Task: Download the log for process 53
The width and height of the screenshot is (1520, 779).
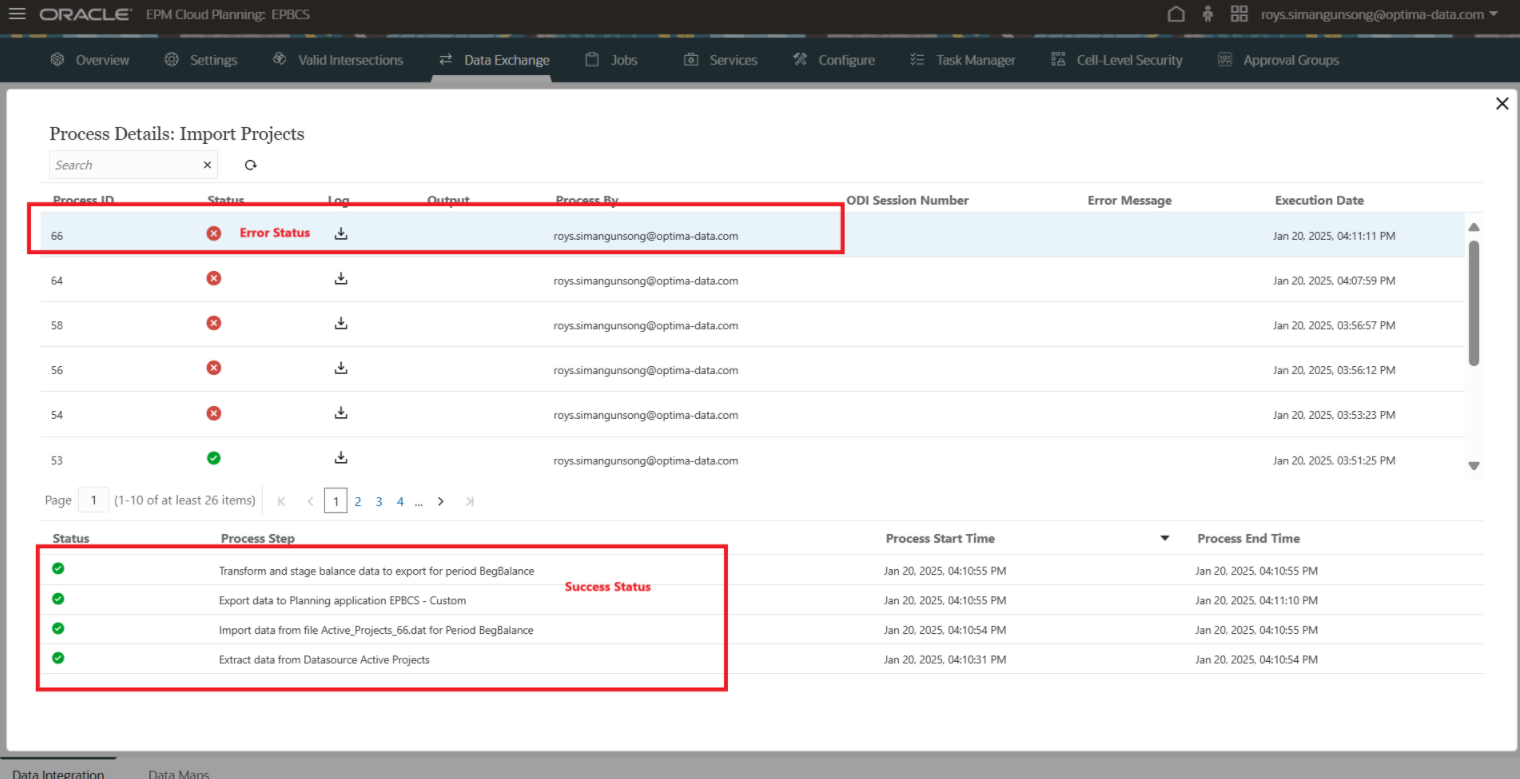Action: (341, 457)
